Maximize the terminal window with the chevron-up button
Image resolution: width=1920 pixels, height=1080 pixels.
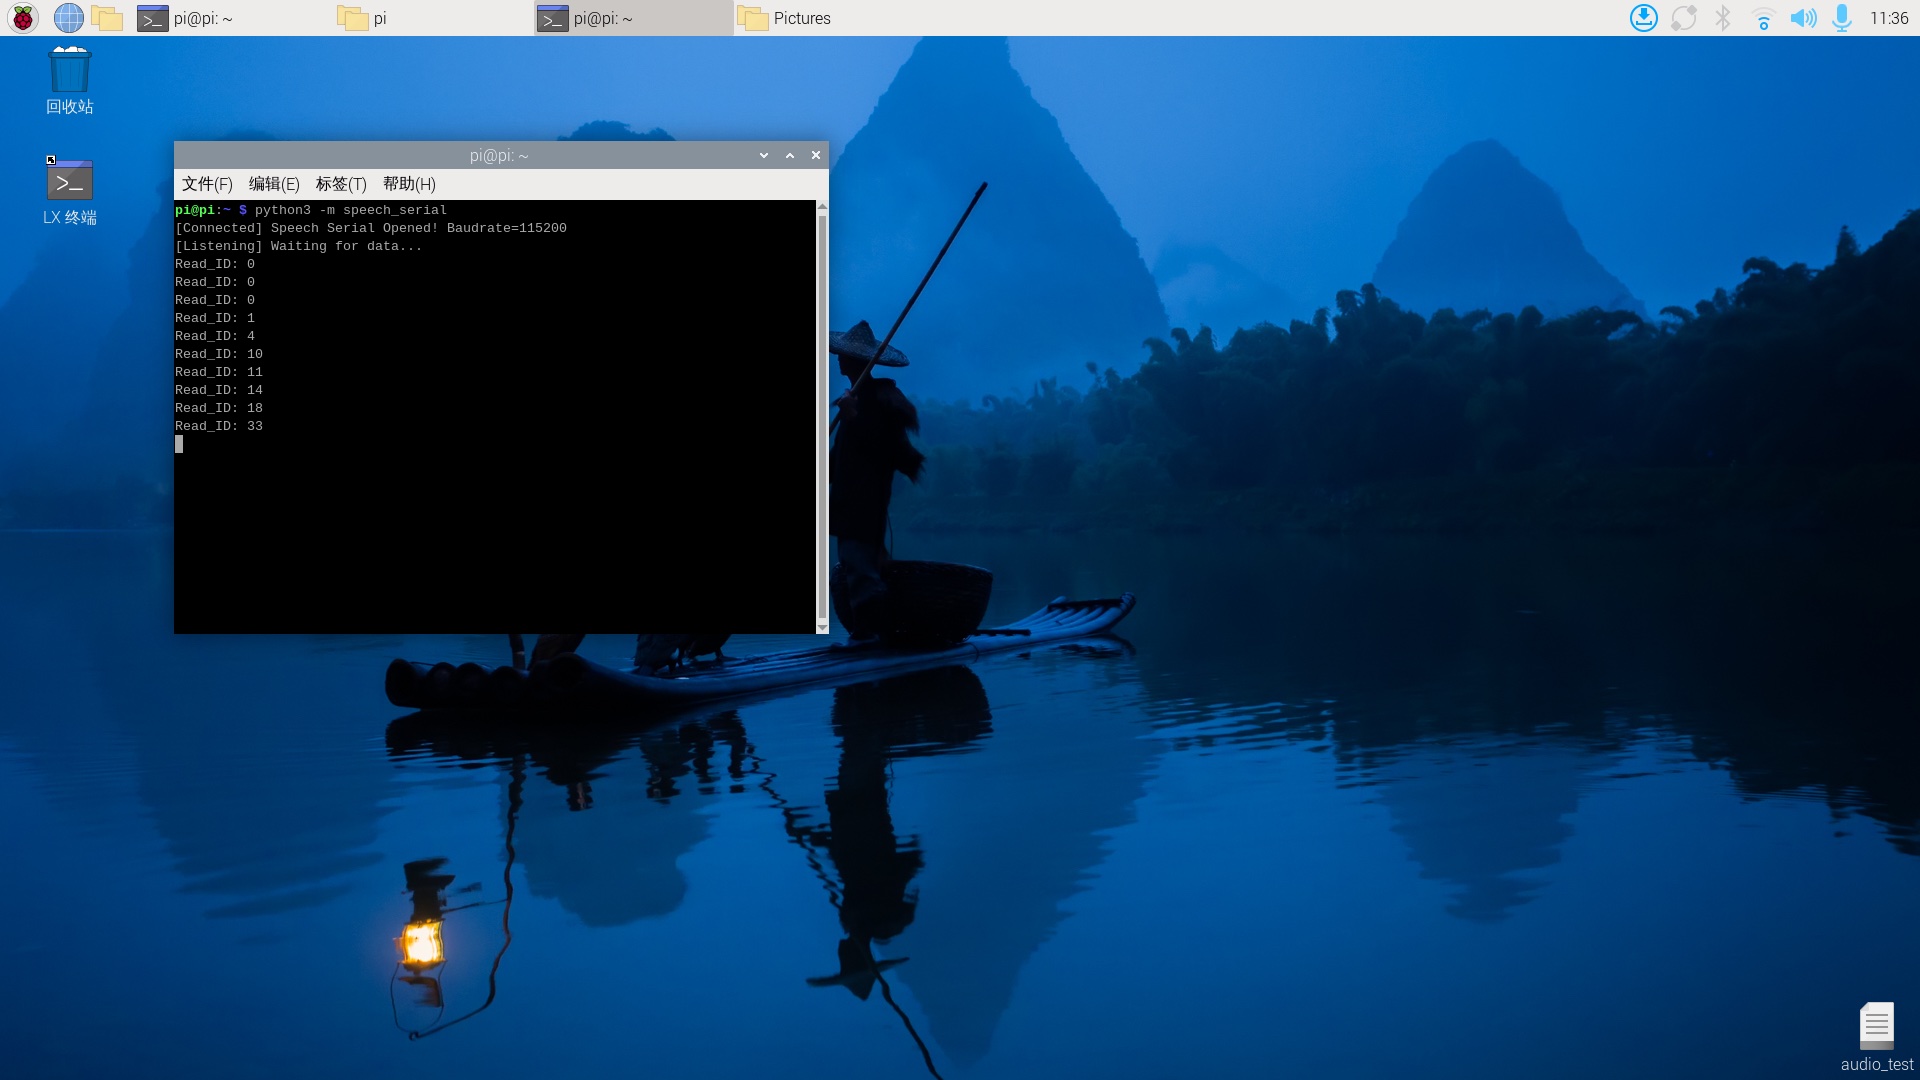coord(790,155)
